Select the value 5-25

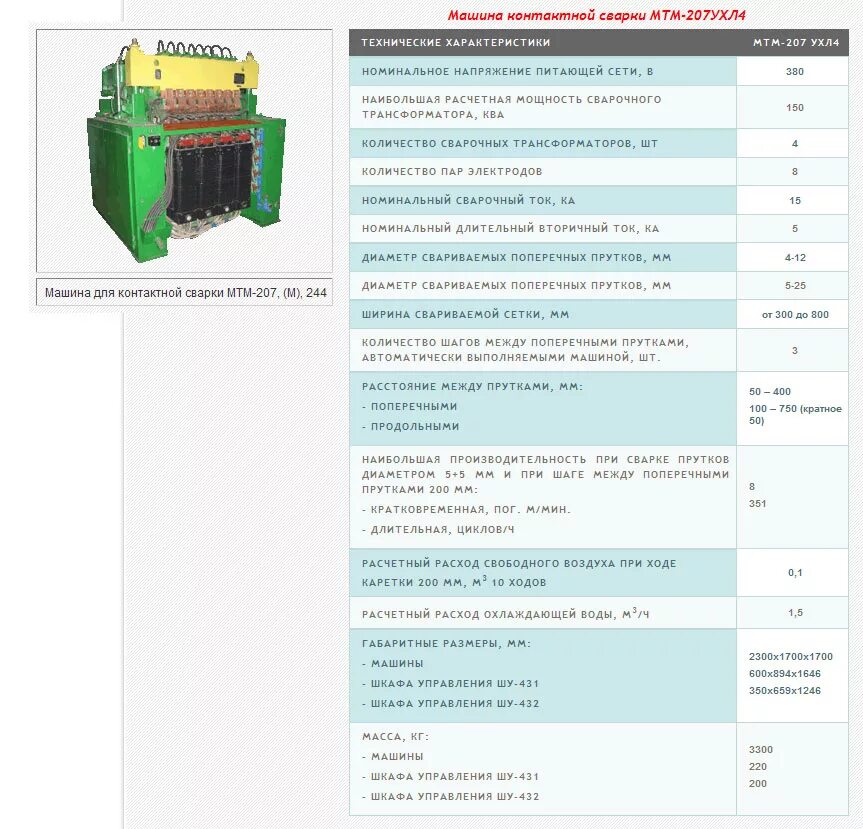click(795, 286)
